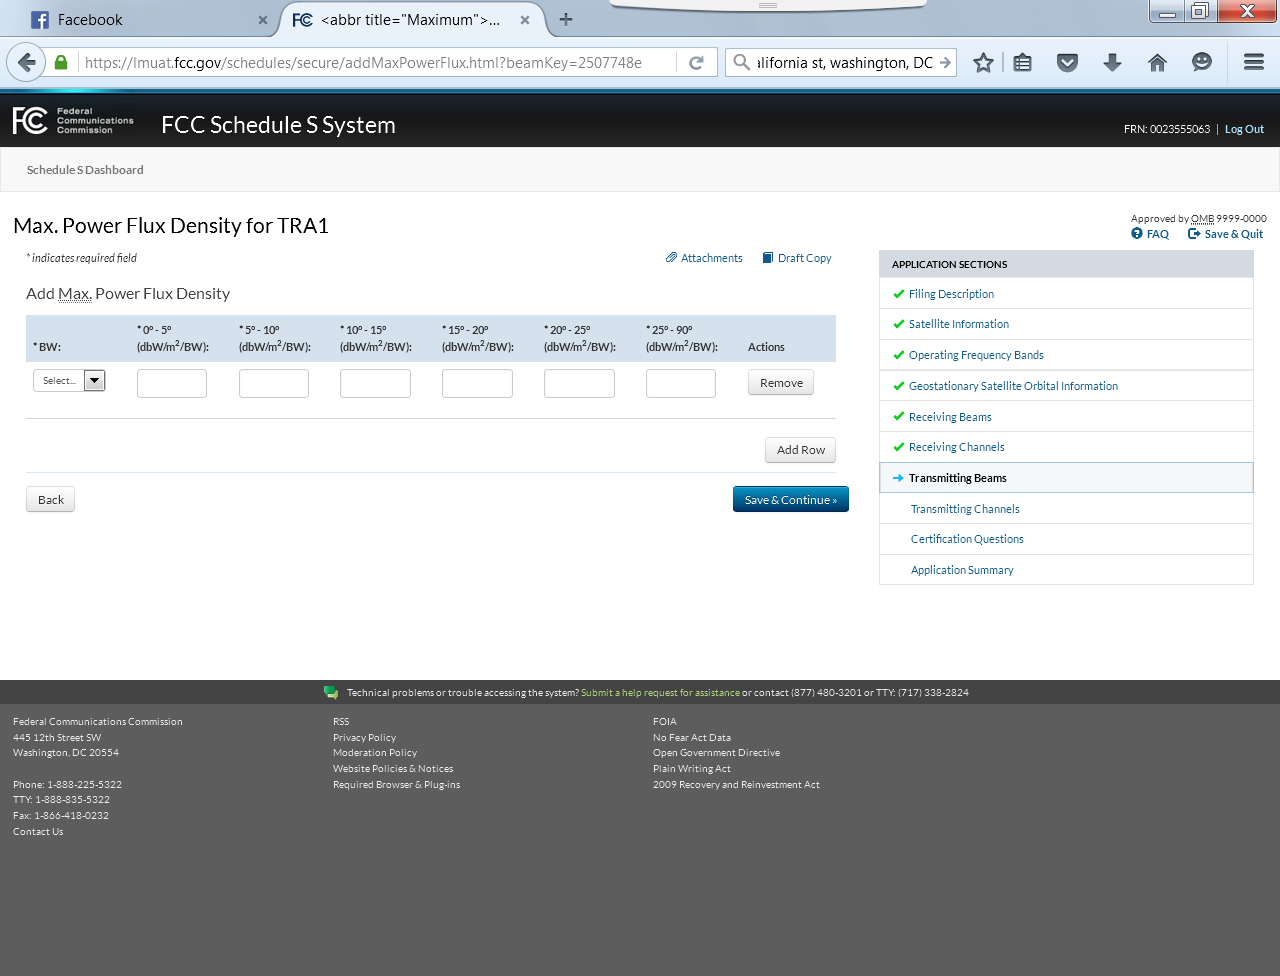Open a new browser tab
This screenshot has width=1280, height=976.
click(566, 19)
